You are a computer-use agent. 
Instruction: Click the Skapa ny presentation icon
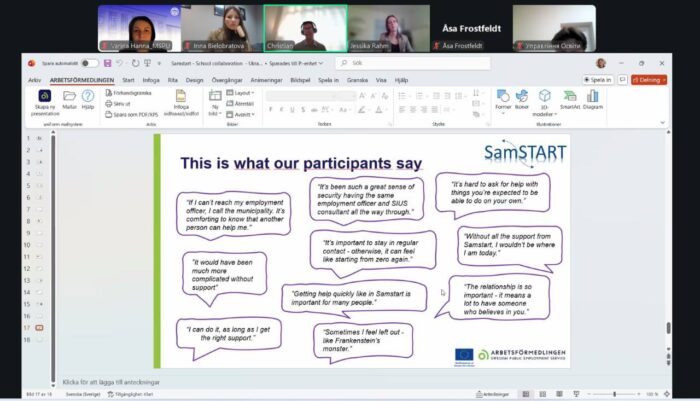pos(45,97)
